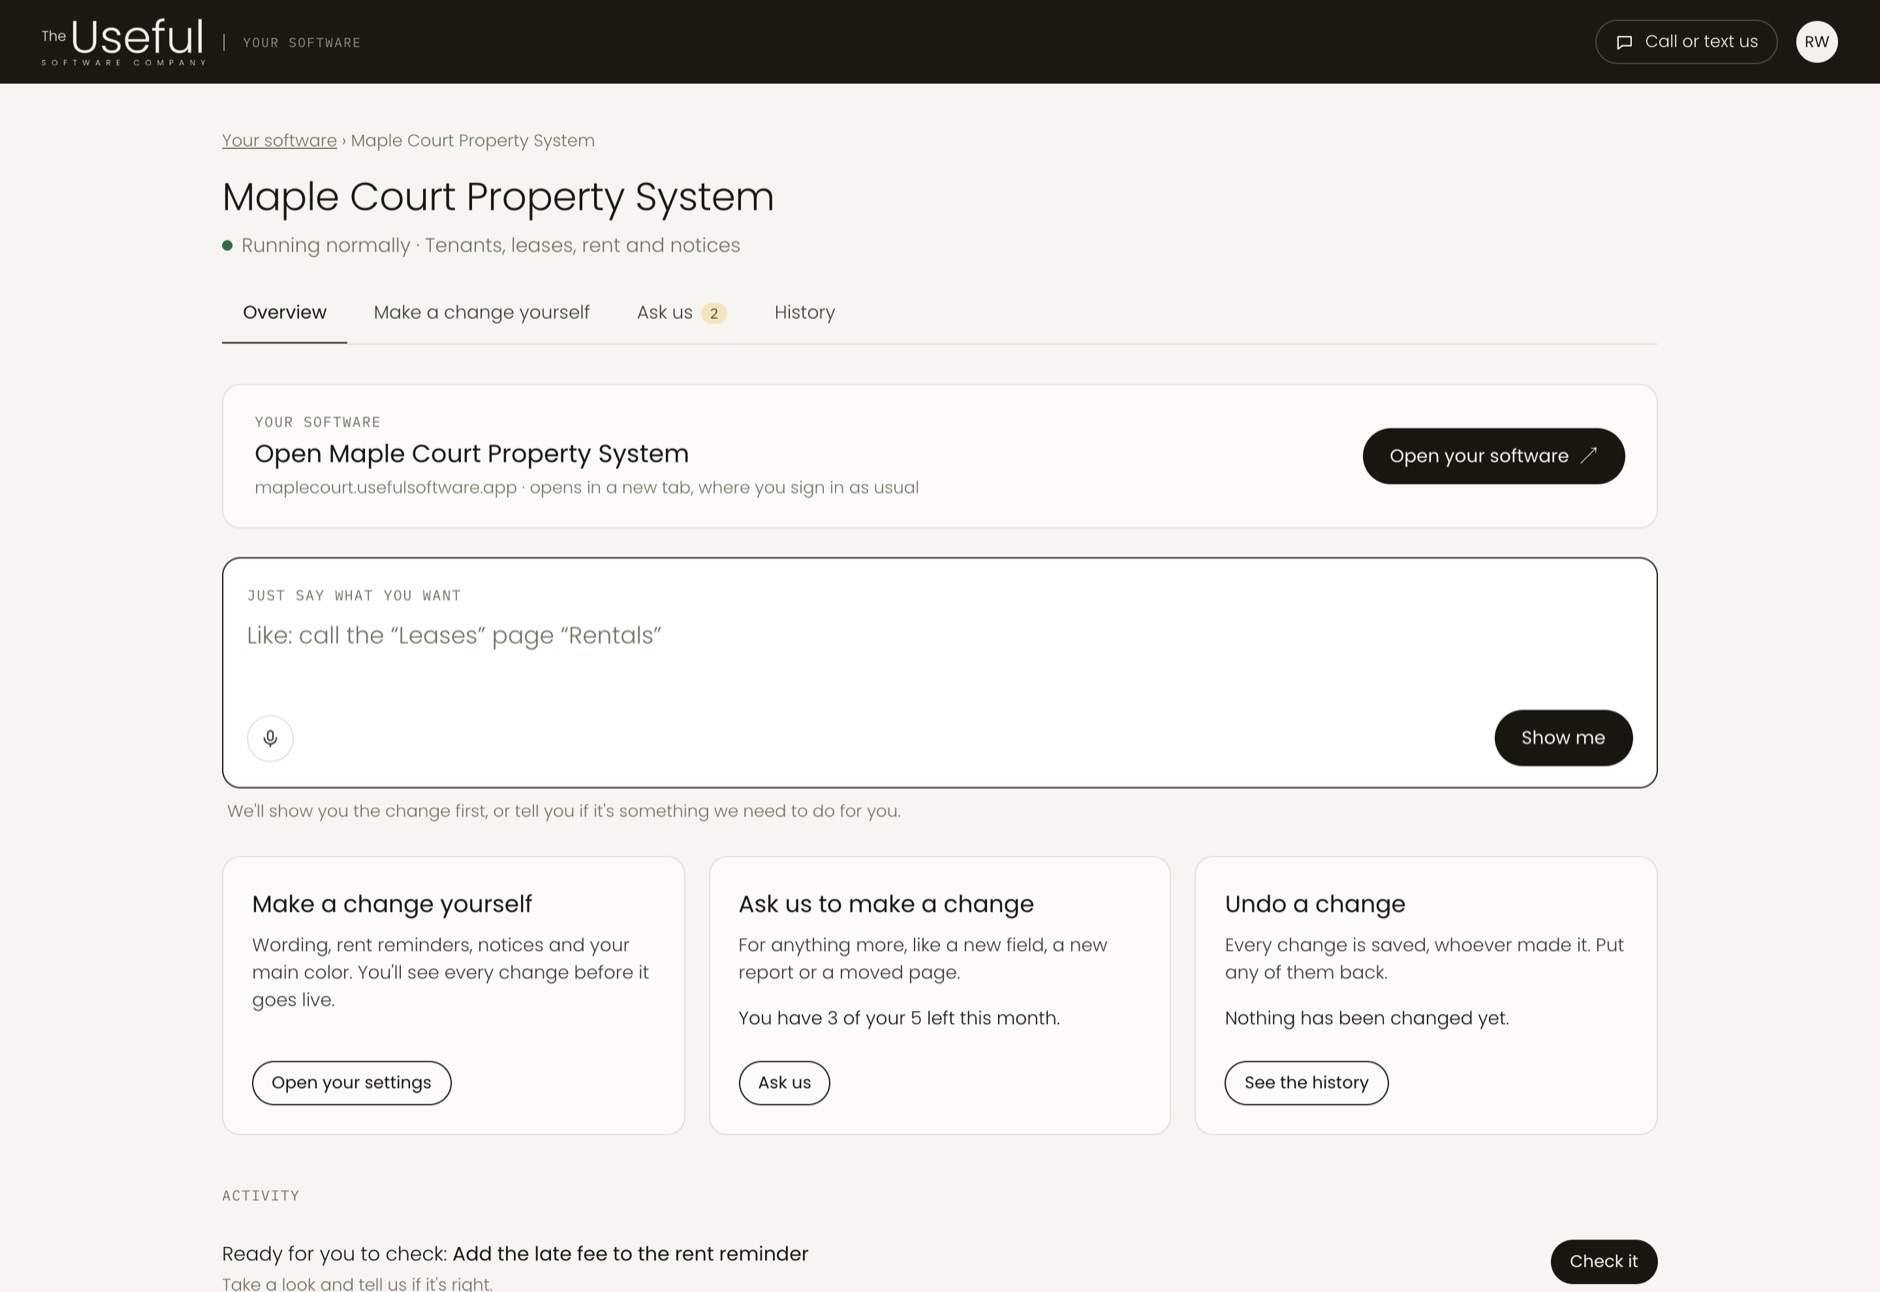The width and height of the screenshot is (1880, 1292).
Task: Click Take a look and tell us text
Action: pos(357,1283)
